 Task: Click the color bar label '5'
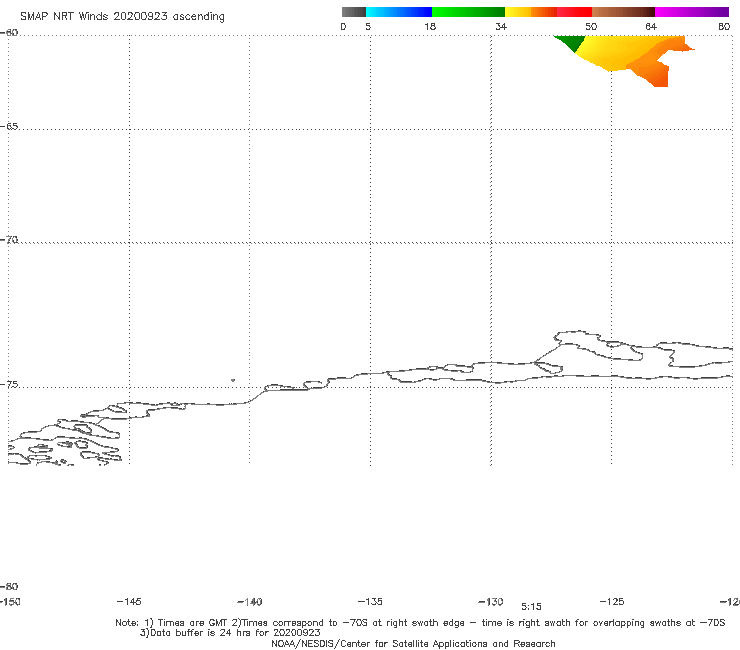(x=368, y=26)
